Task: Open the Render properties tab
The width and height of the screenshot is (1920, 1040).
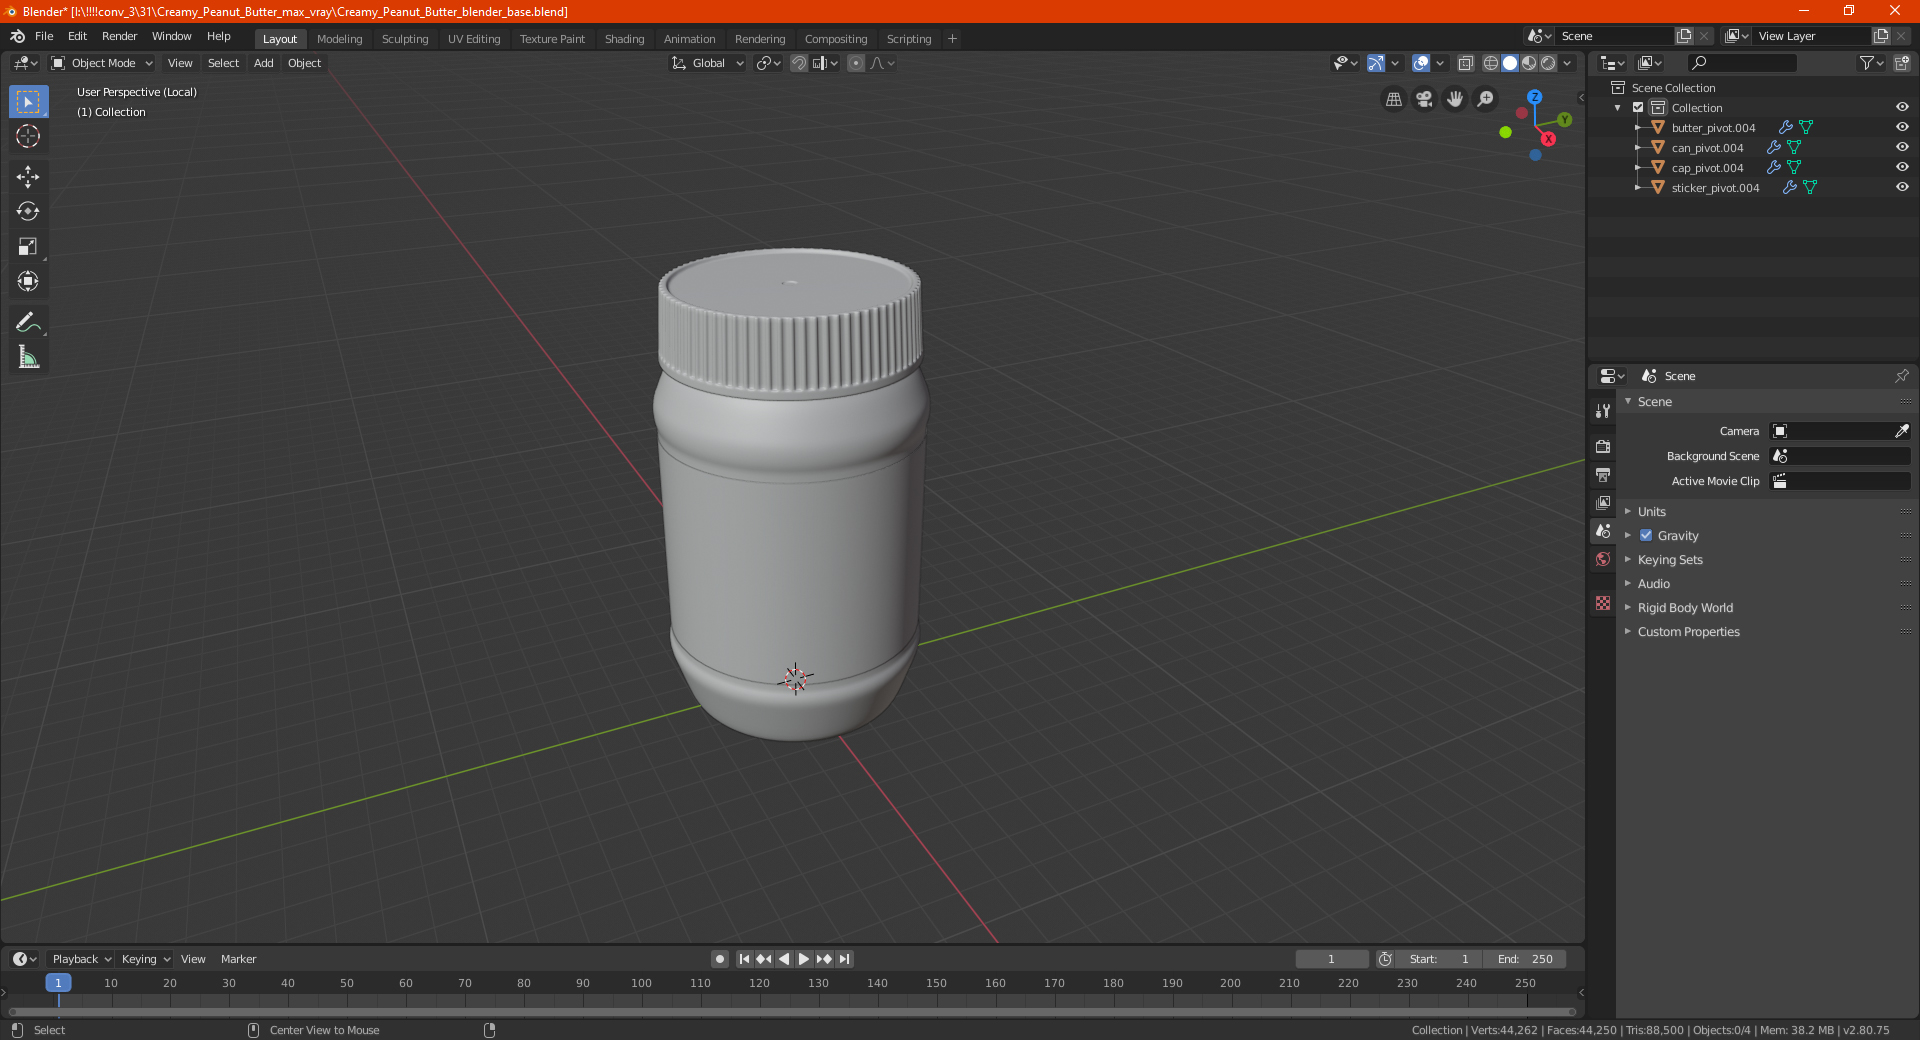Action: coord(1603,447)
